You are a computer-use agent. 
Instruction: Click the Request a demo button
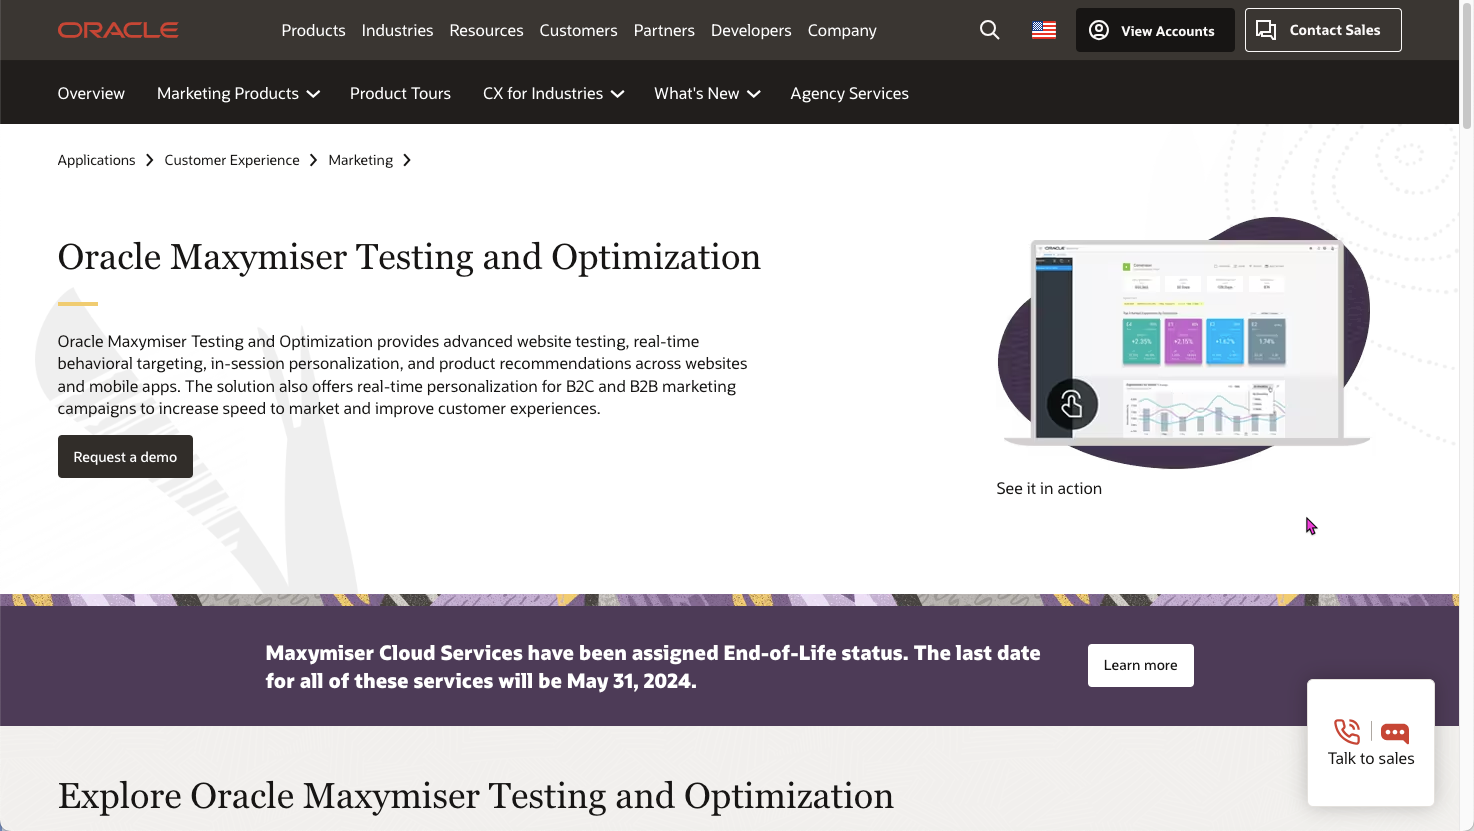click(125, 456)
